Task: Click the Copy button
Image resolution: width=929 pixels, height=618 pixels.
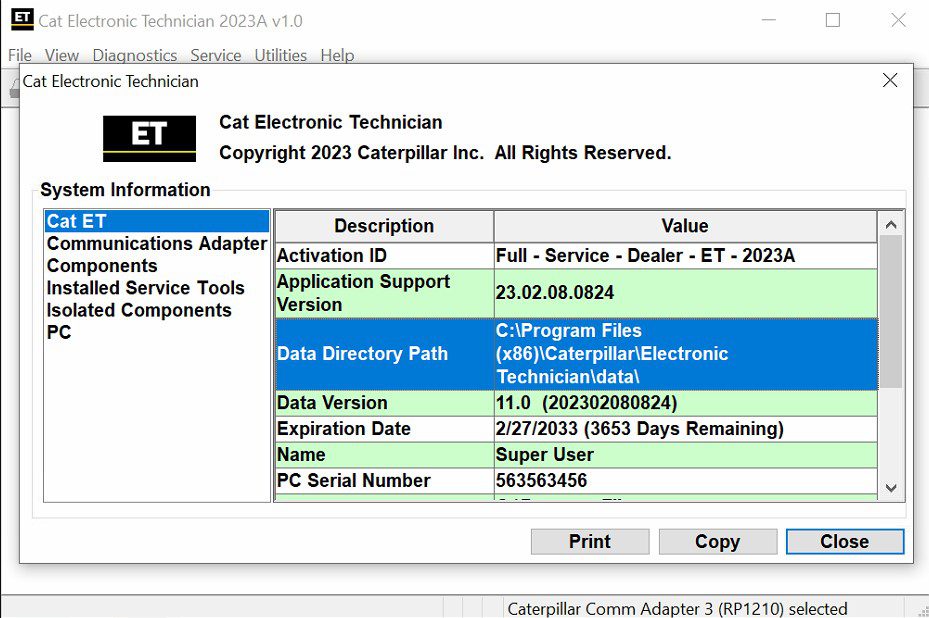Action: click(x=717, y=541)
